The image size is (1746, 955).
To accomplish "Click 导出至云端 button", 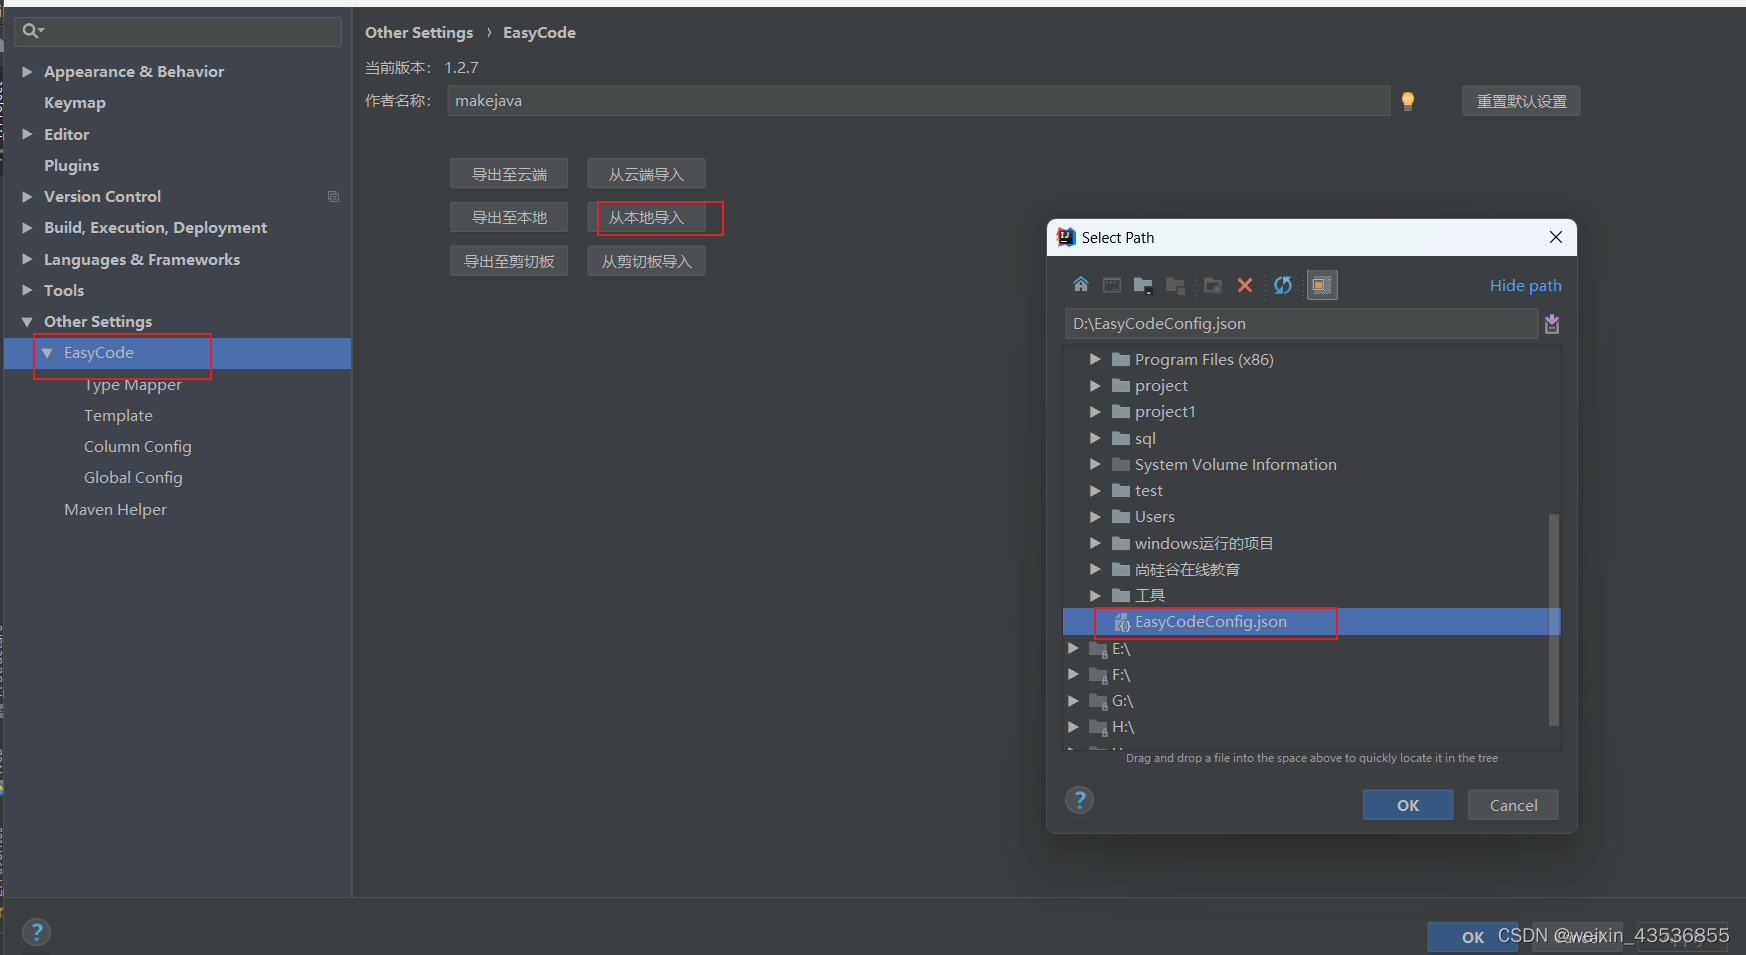I will (x=509, y=174).
